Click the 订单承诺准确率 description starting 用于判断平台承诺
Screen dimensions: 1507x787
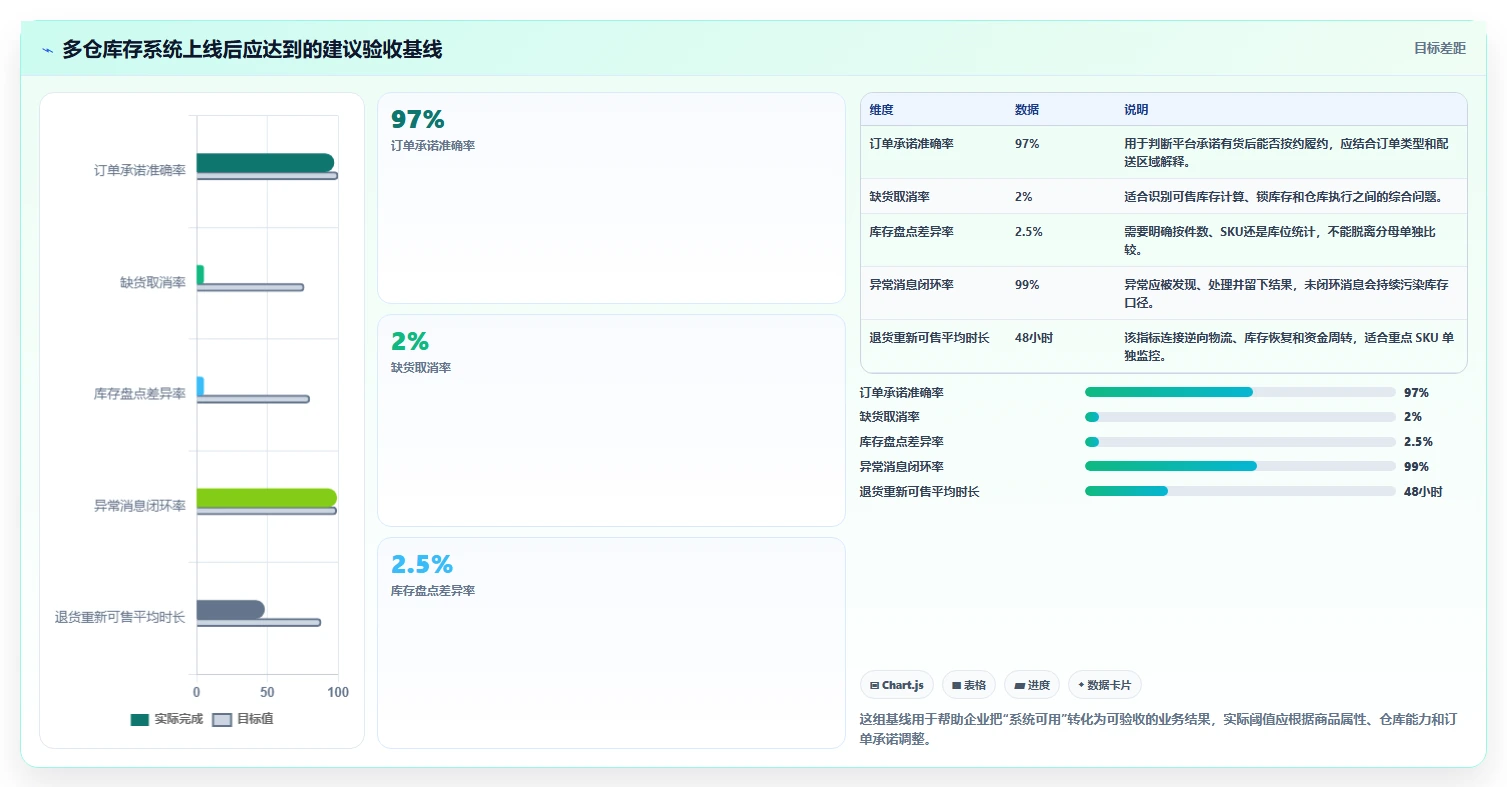tap(1286, 152)
